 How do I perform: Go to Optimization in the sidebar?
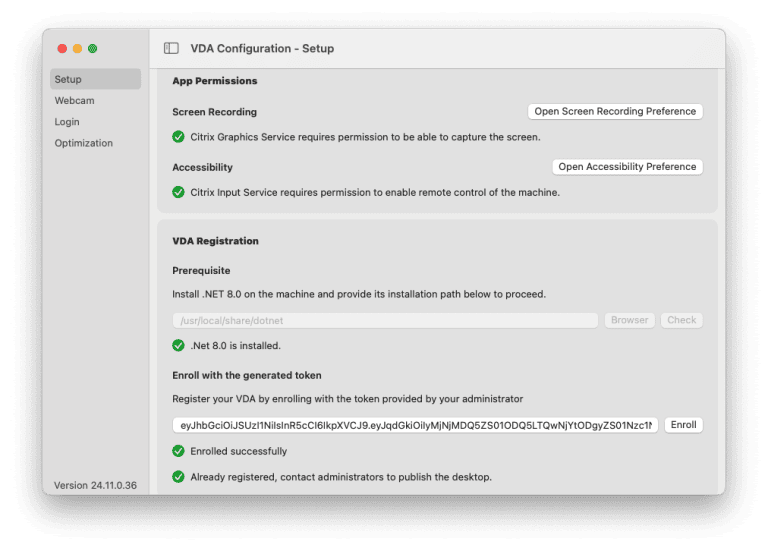[x=84, y=143]
